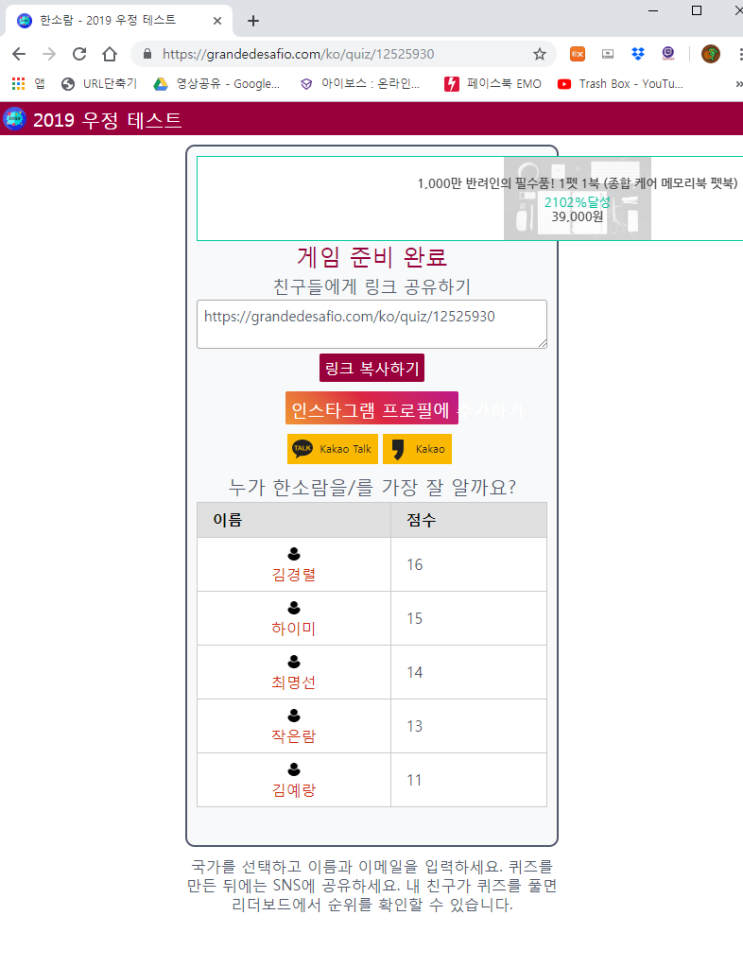
Task: Click the Kakao story quote icon
Action: click(398, 449)
